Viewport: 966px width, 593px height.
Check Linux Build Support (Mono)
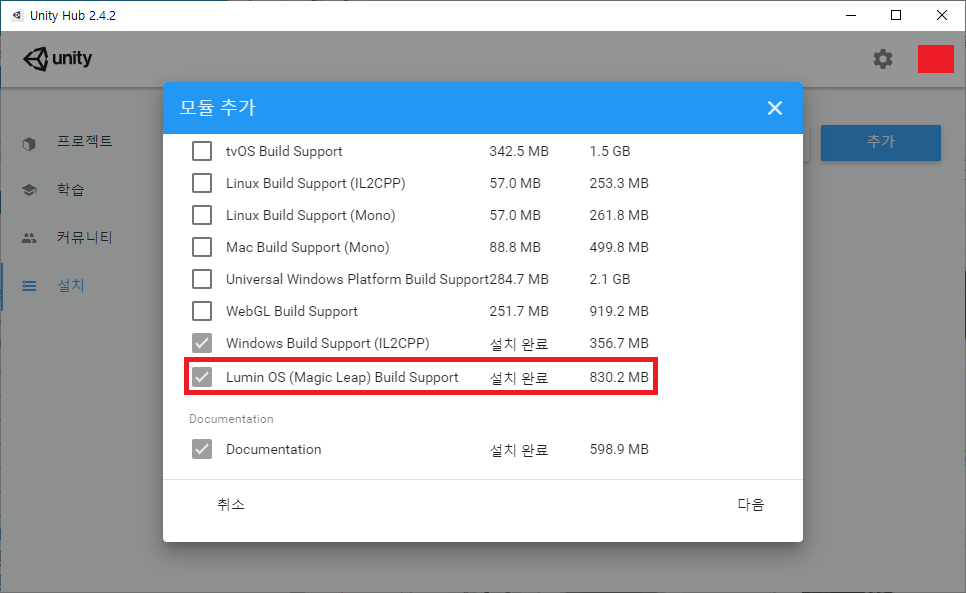coord(202,215)
